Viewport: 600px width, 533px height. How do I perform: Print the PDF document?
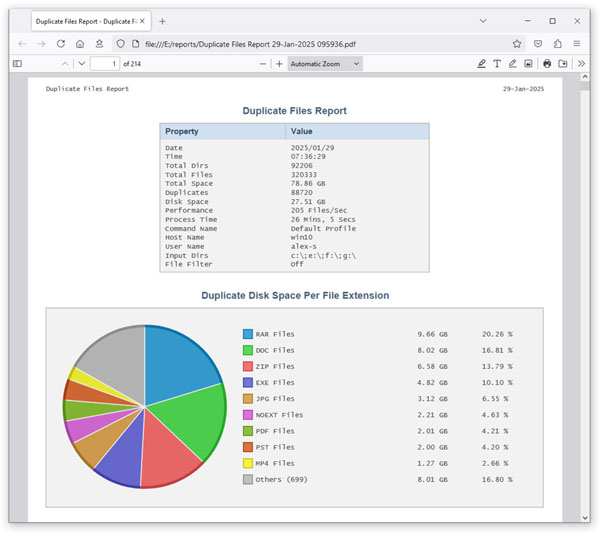[547, 64]
